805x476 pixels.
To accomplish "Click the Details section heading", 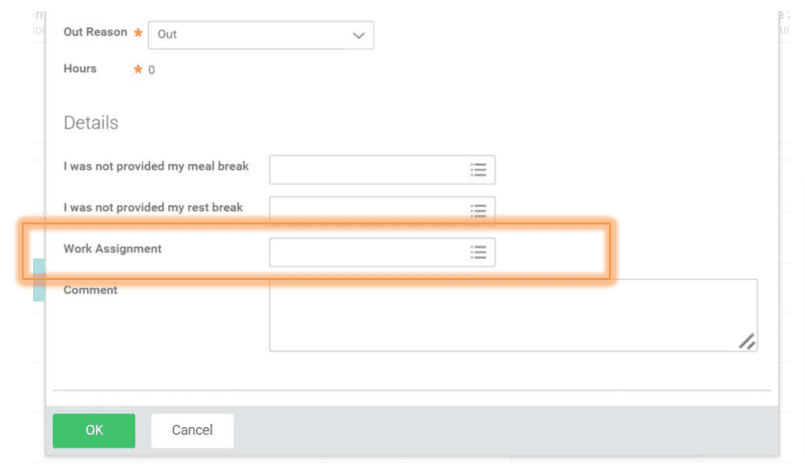I will [x=91, y=123].
